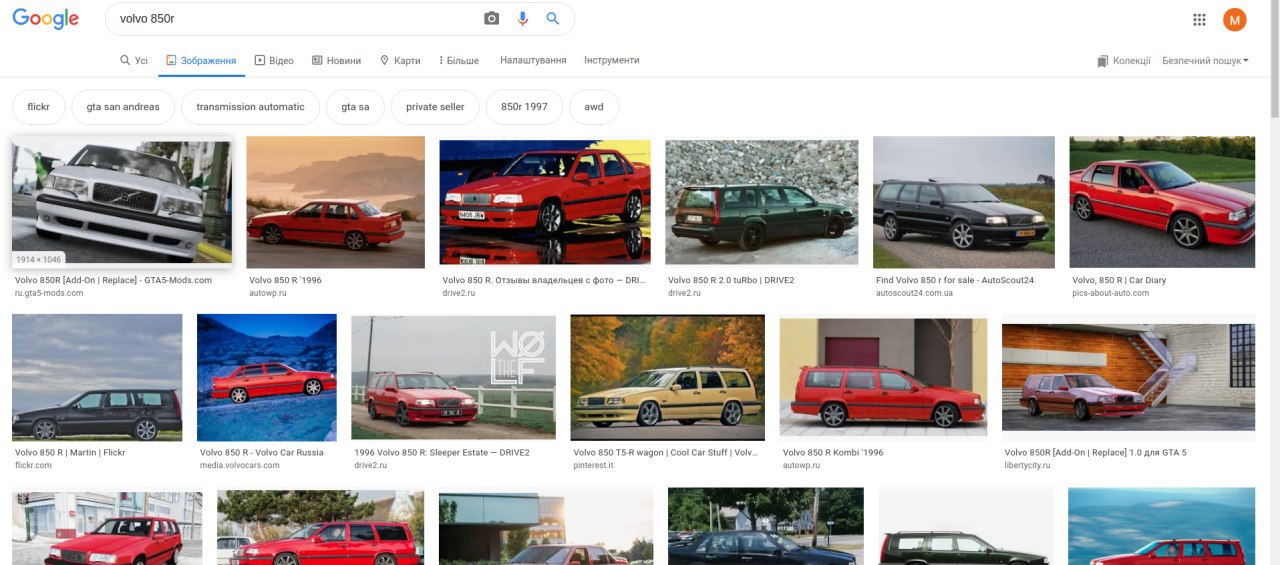
Task: Click the flickr.com source link
Action: pyautogui.click(x=34, y=465)
